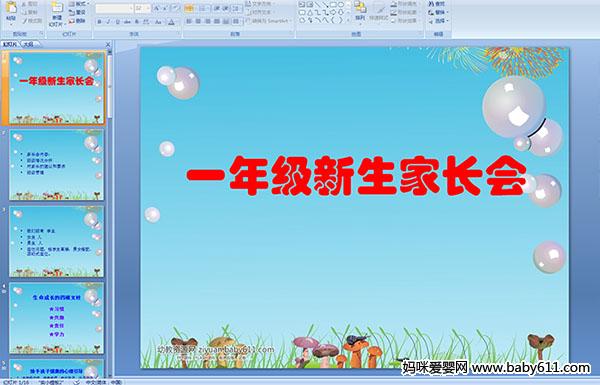Screen dimensions: 600x385
Task: Click the Align Text icon
Action: [x=248, y=12]
